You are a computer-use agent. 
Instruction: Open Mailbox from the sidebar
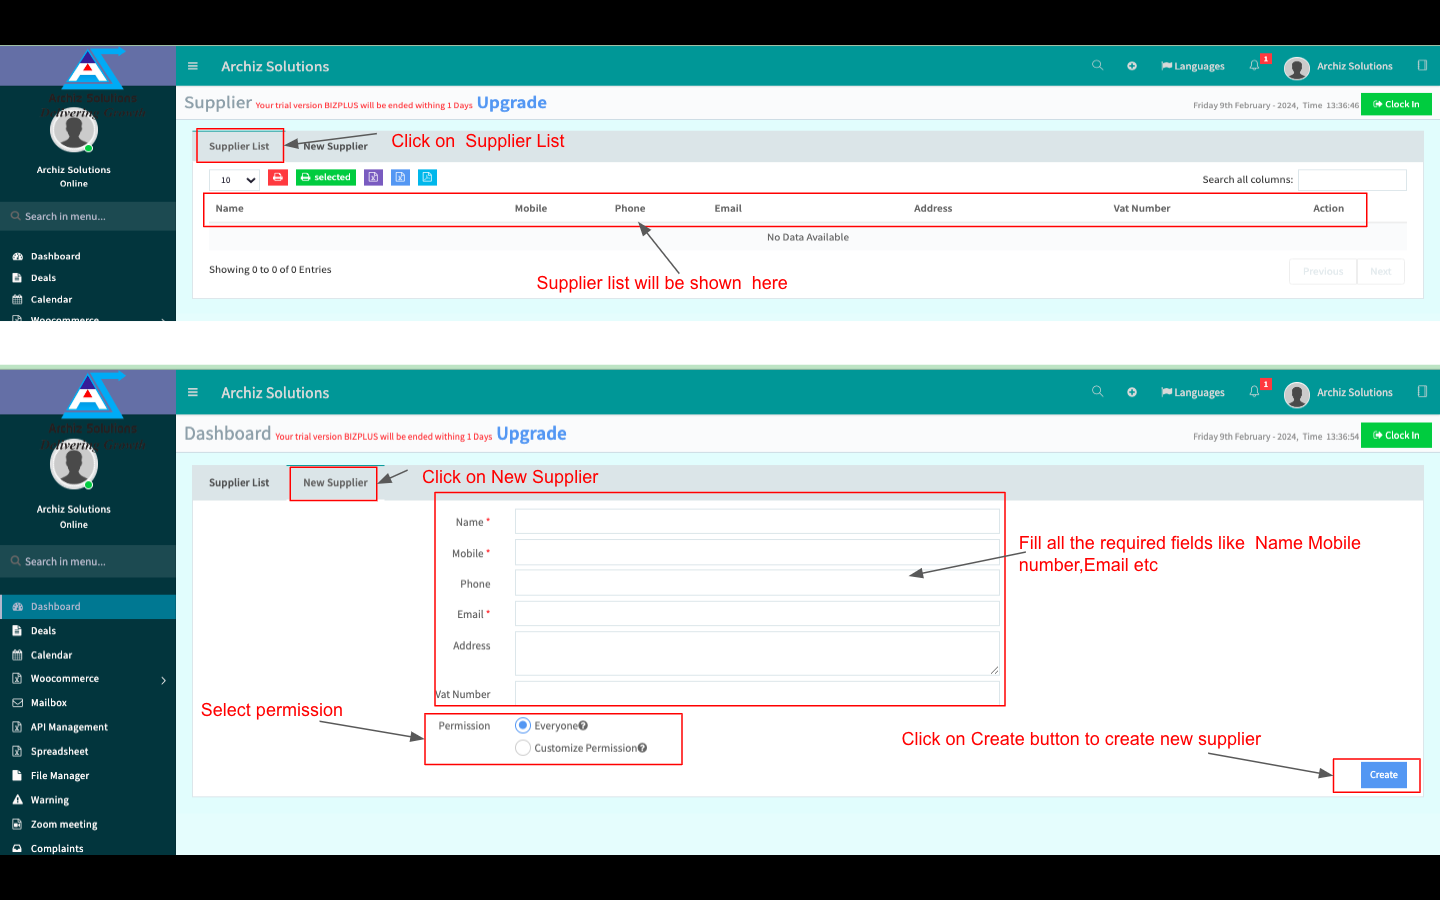48,703
